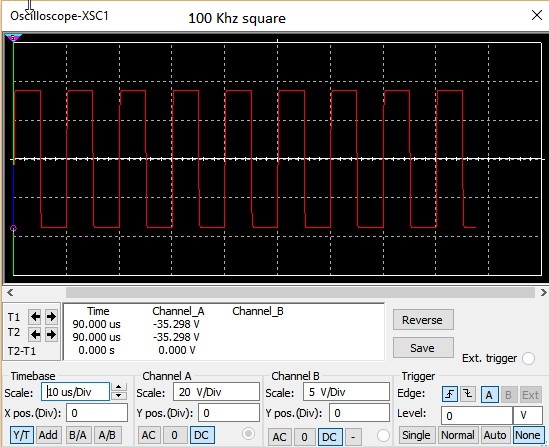Screen dimensions: 549x447
Task: Move T1 cursor right with arrow
Action: pos(51,317)
